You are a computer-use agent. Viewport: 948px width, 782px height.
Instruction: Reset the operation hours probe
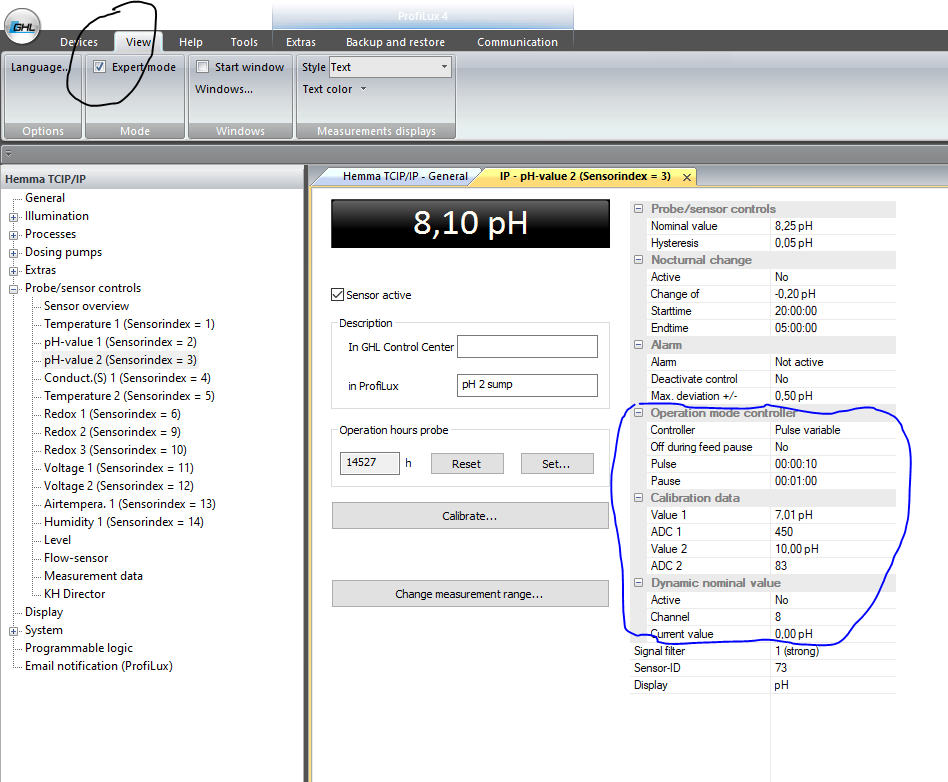467,464
